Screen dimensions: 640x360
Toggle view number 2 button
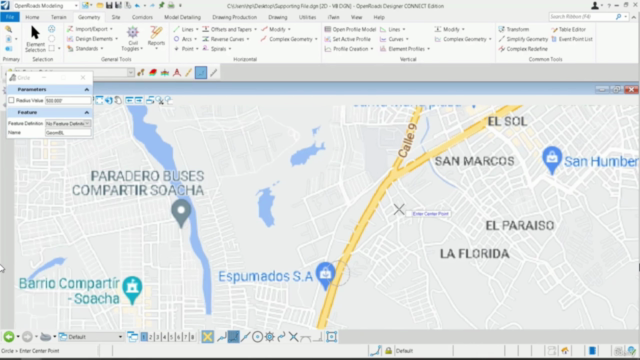point(151,337)
